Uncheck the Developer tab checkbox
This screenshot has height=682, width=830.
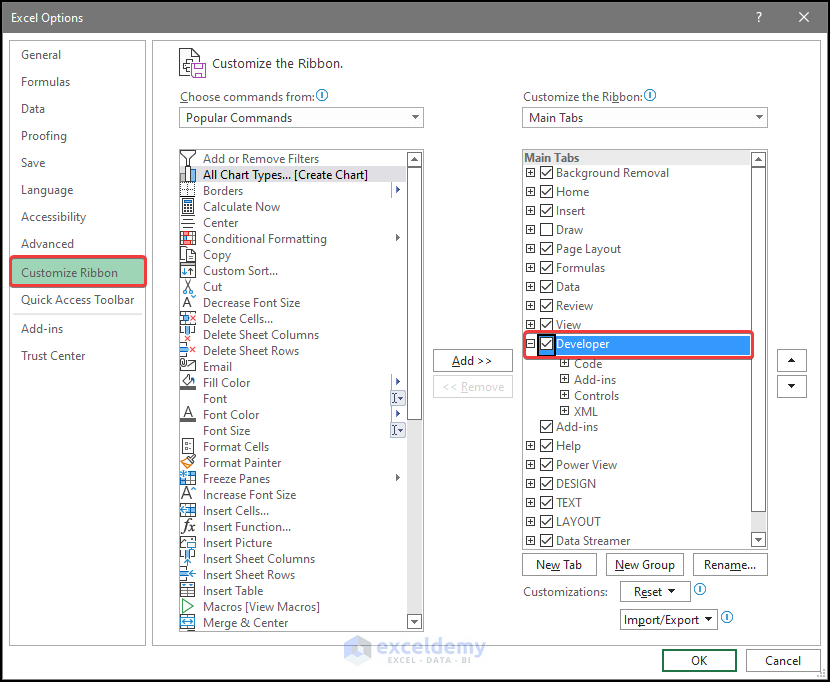tap(546, 344)
